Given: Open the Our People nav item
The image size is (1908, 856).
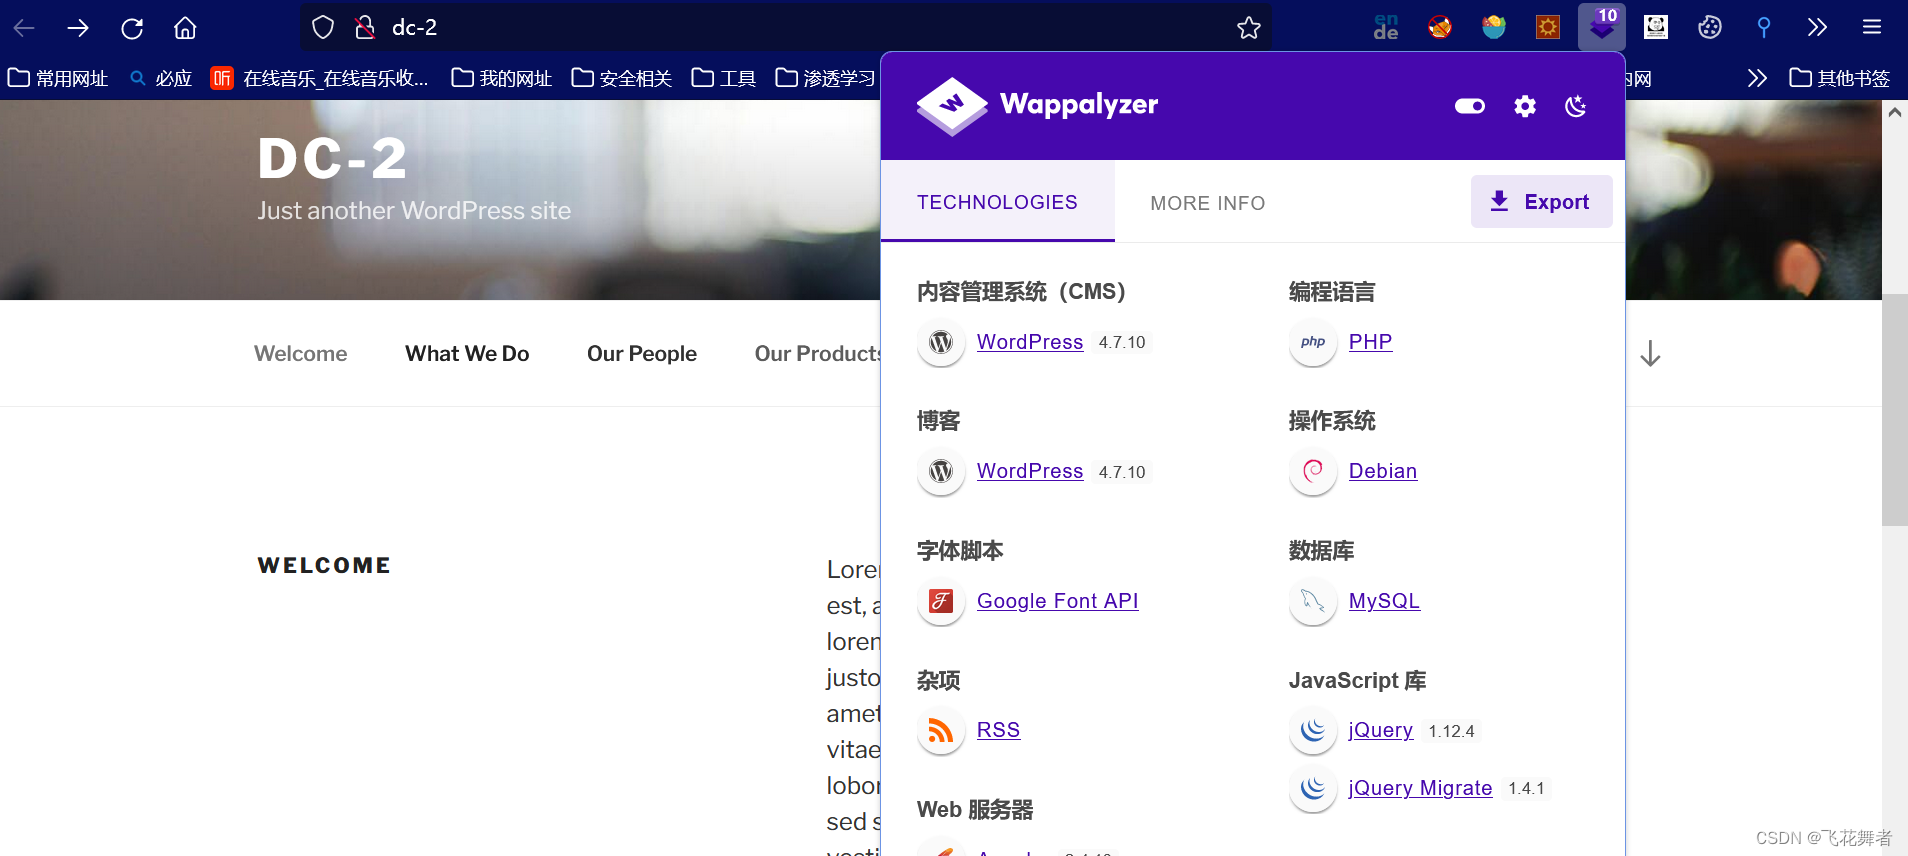Looking at the screenshot, I should click(x=642, y=353).
